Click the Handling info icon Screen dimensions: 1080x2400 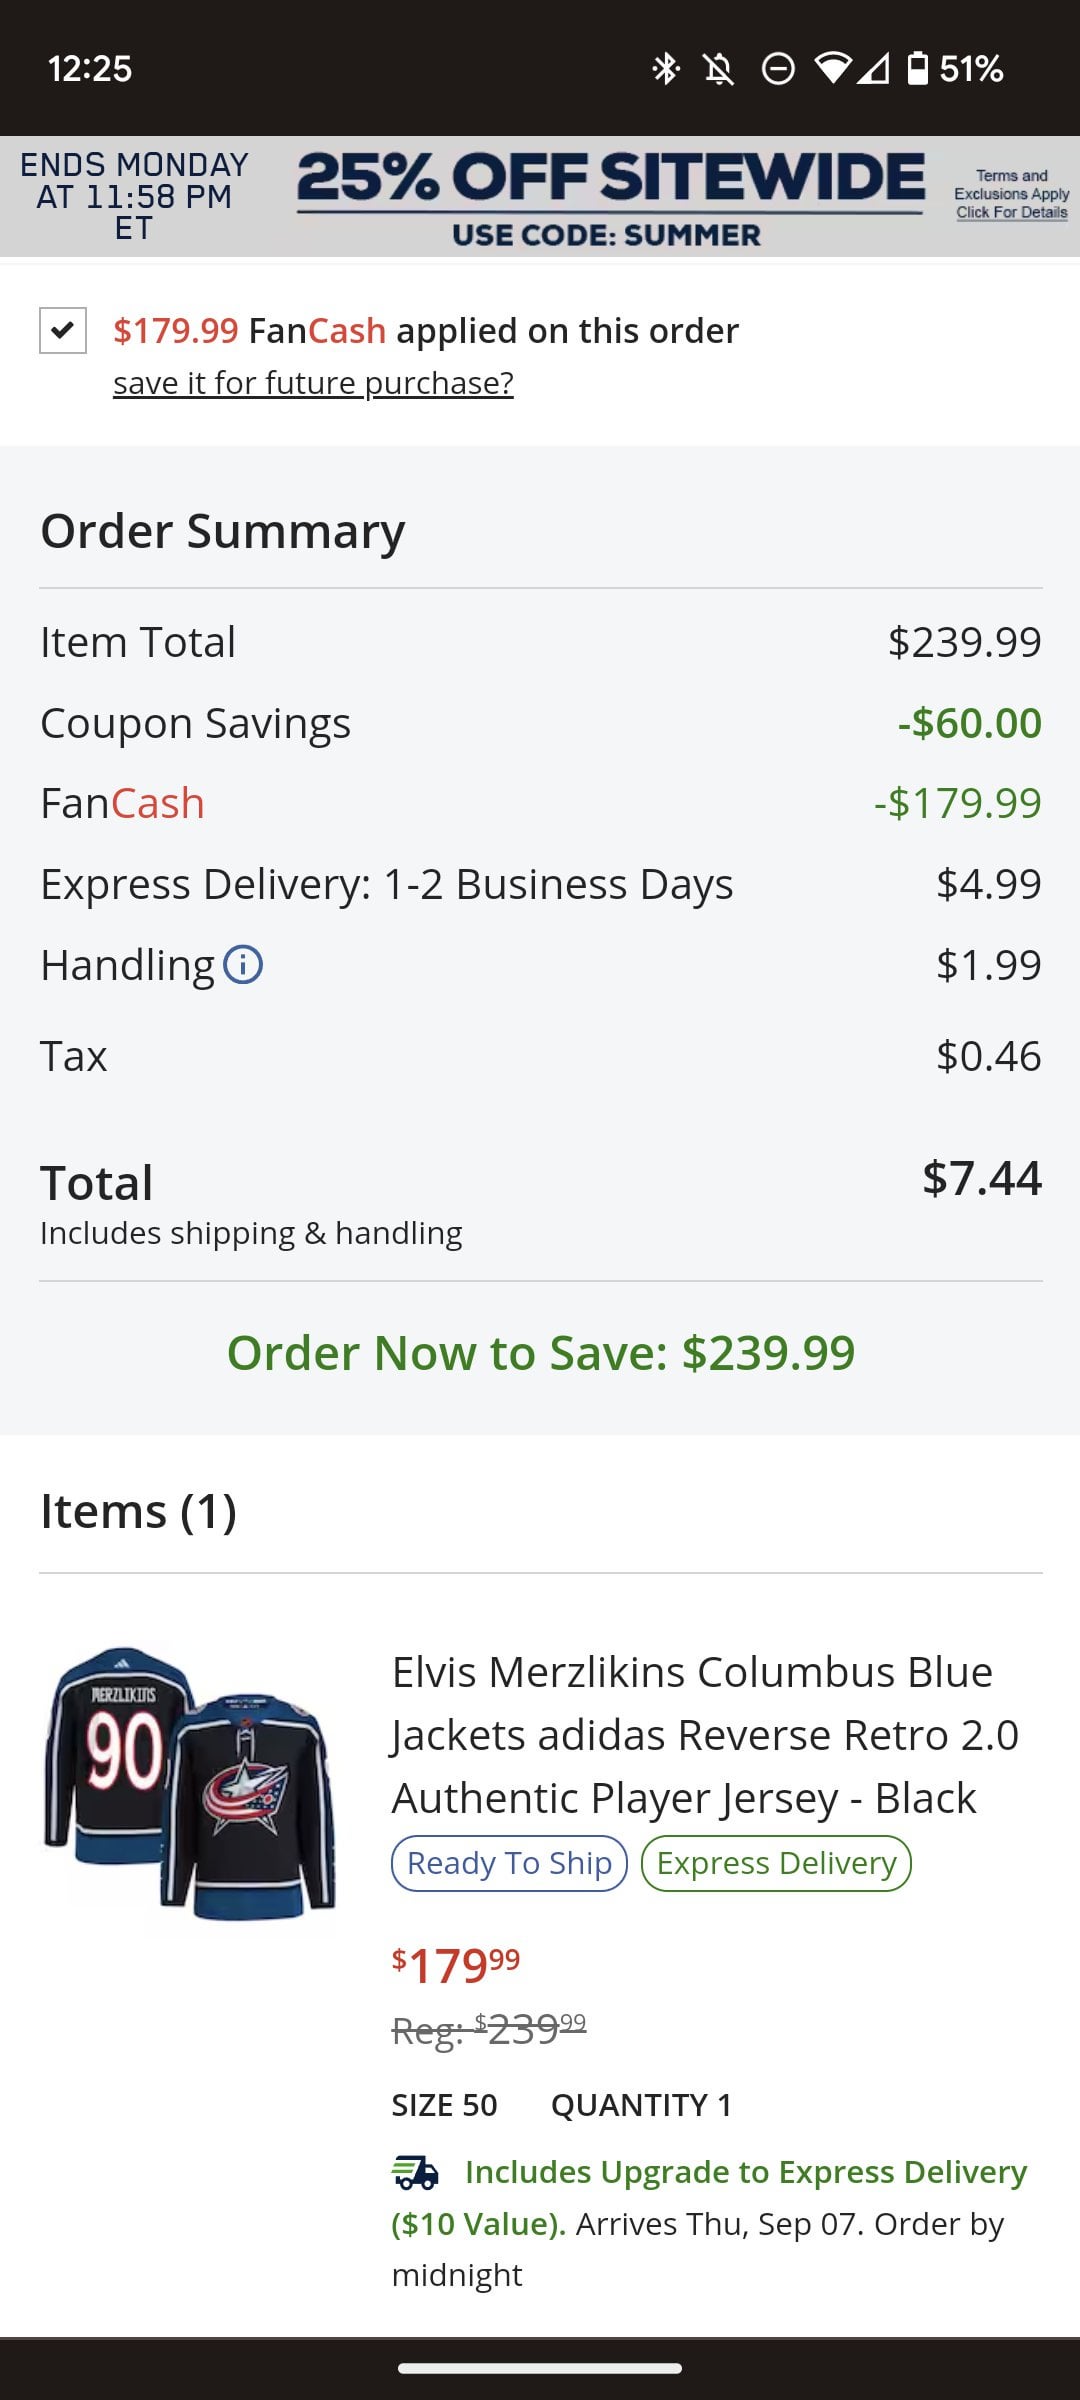(x=243, y=965)
